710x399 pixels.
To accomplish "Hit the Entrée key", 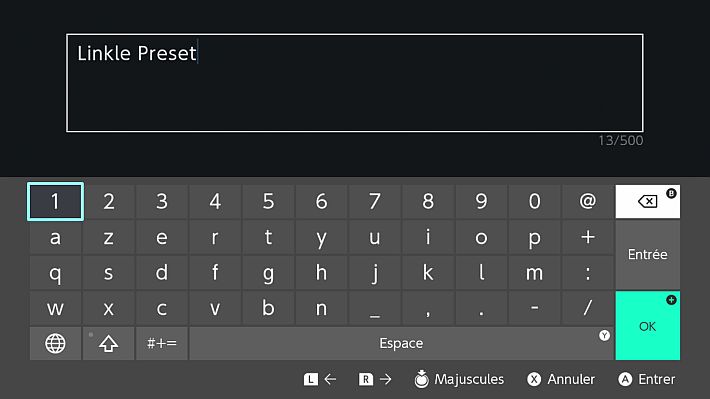I will tap(647, 254).
